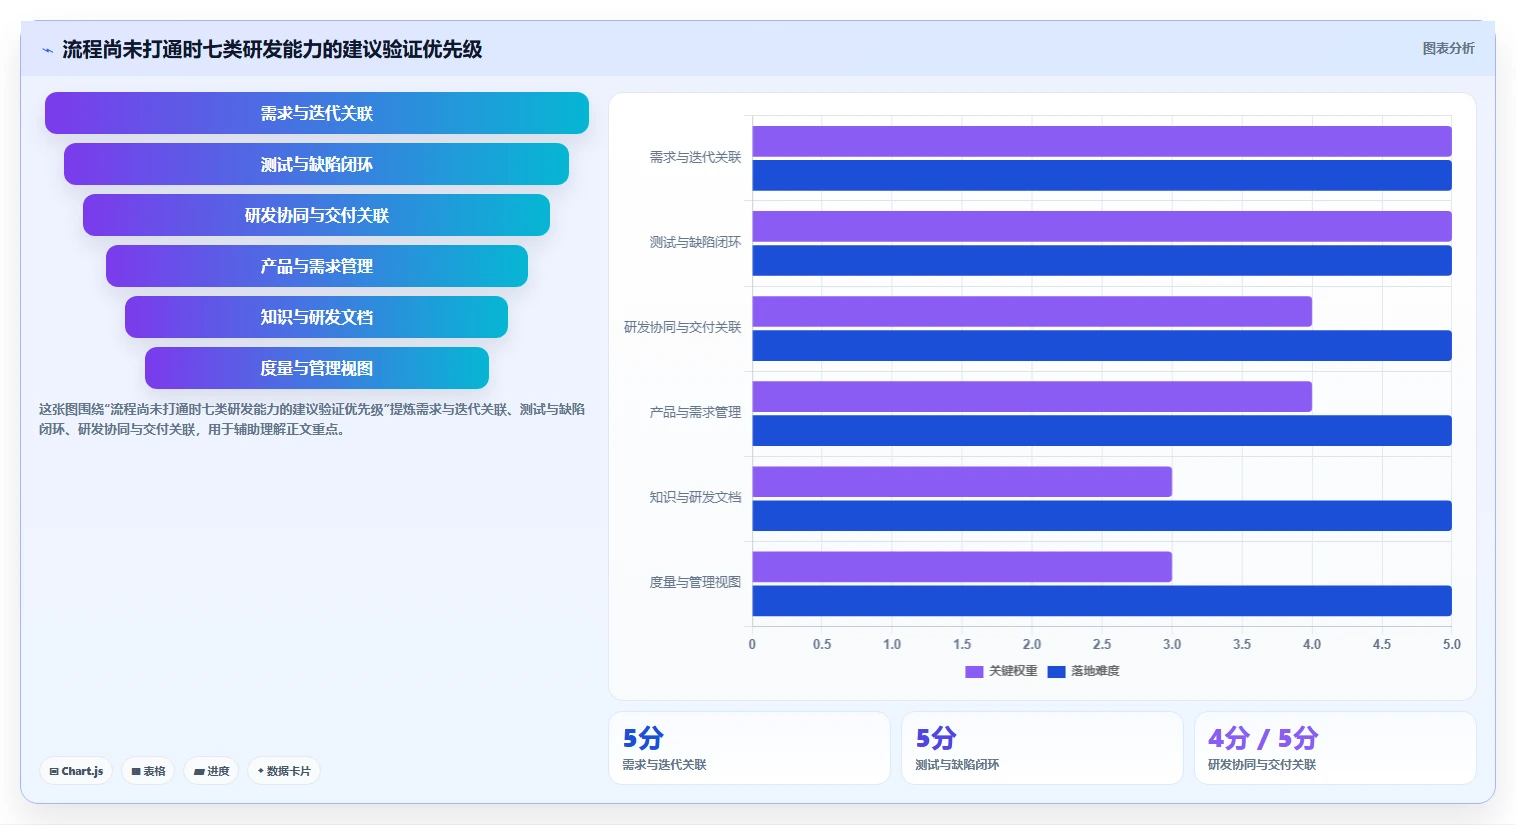1516x825 pixels.
Task: Click the Chart.js tag chip
Action: (x=76, y=771)
